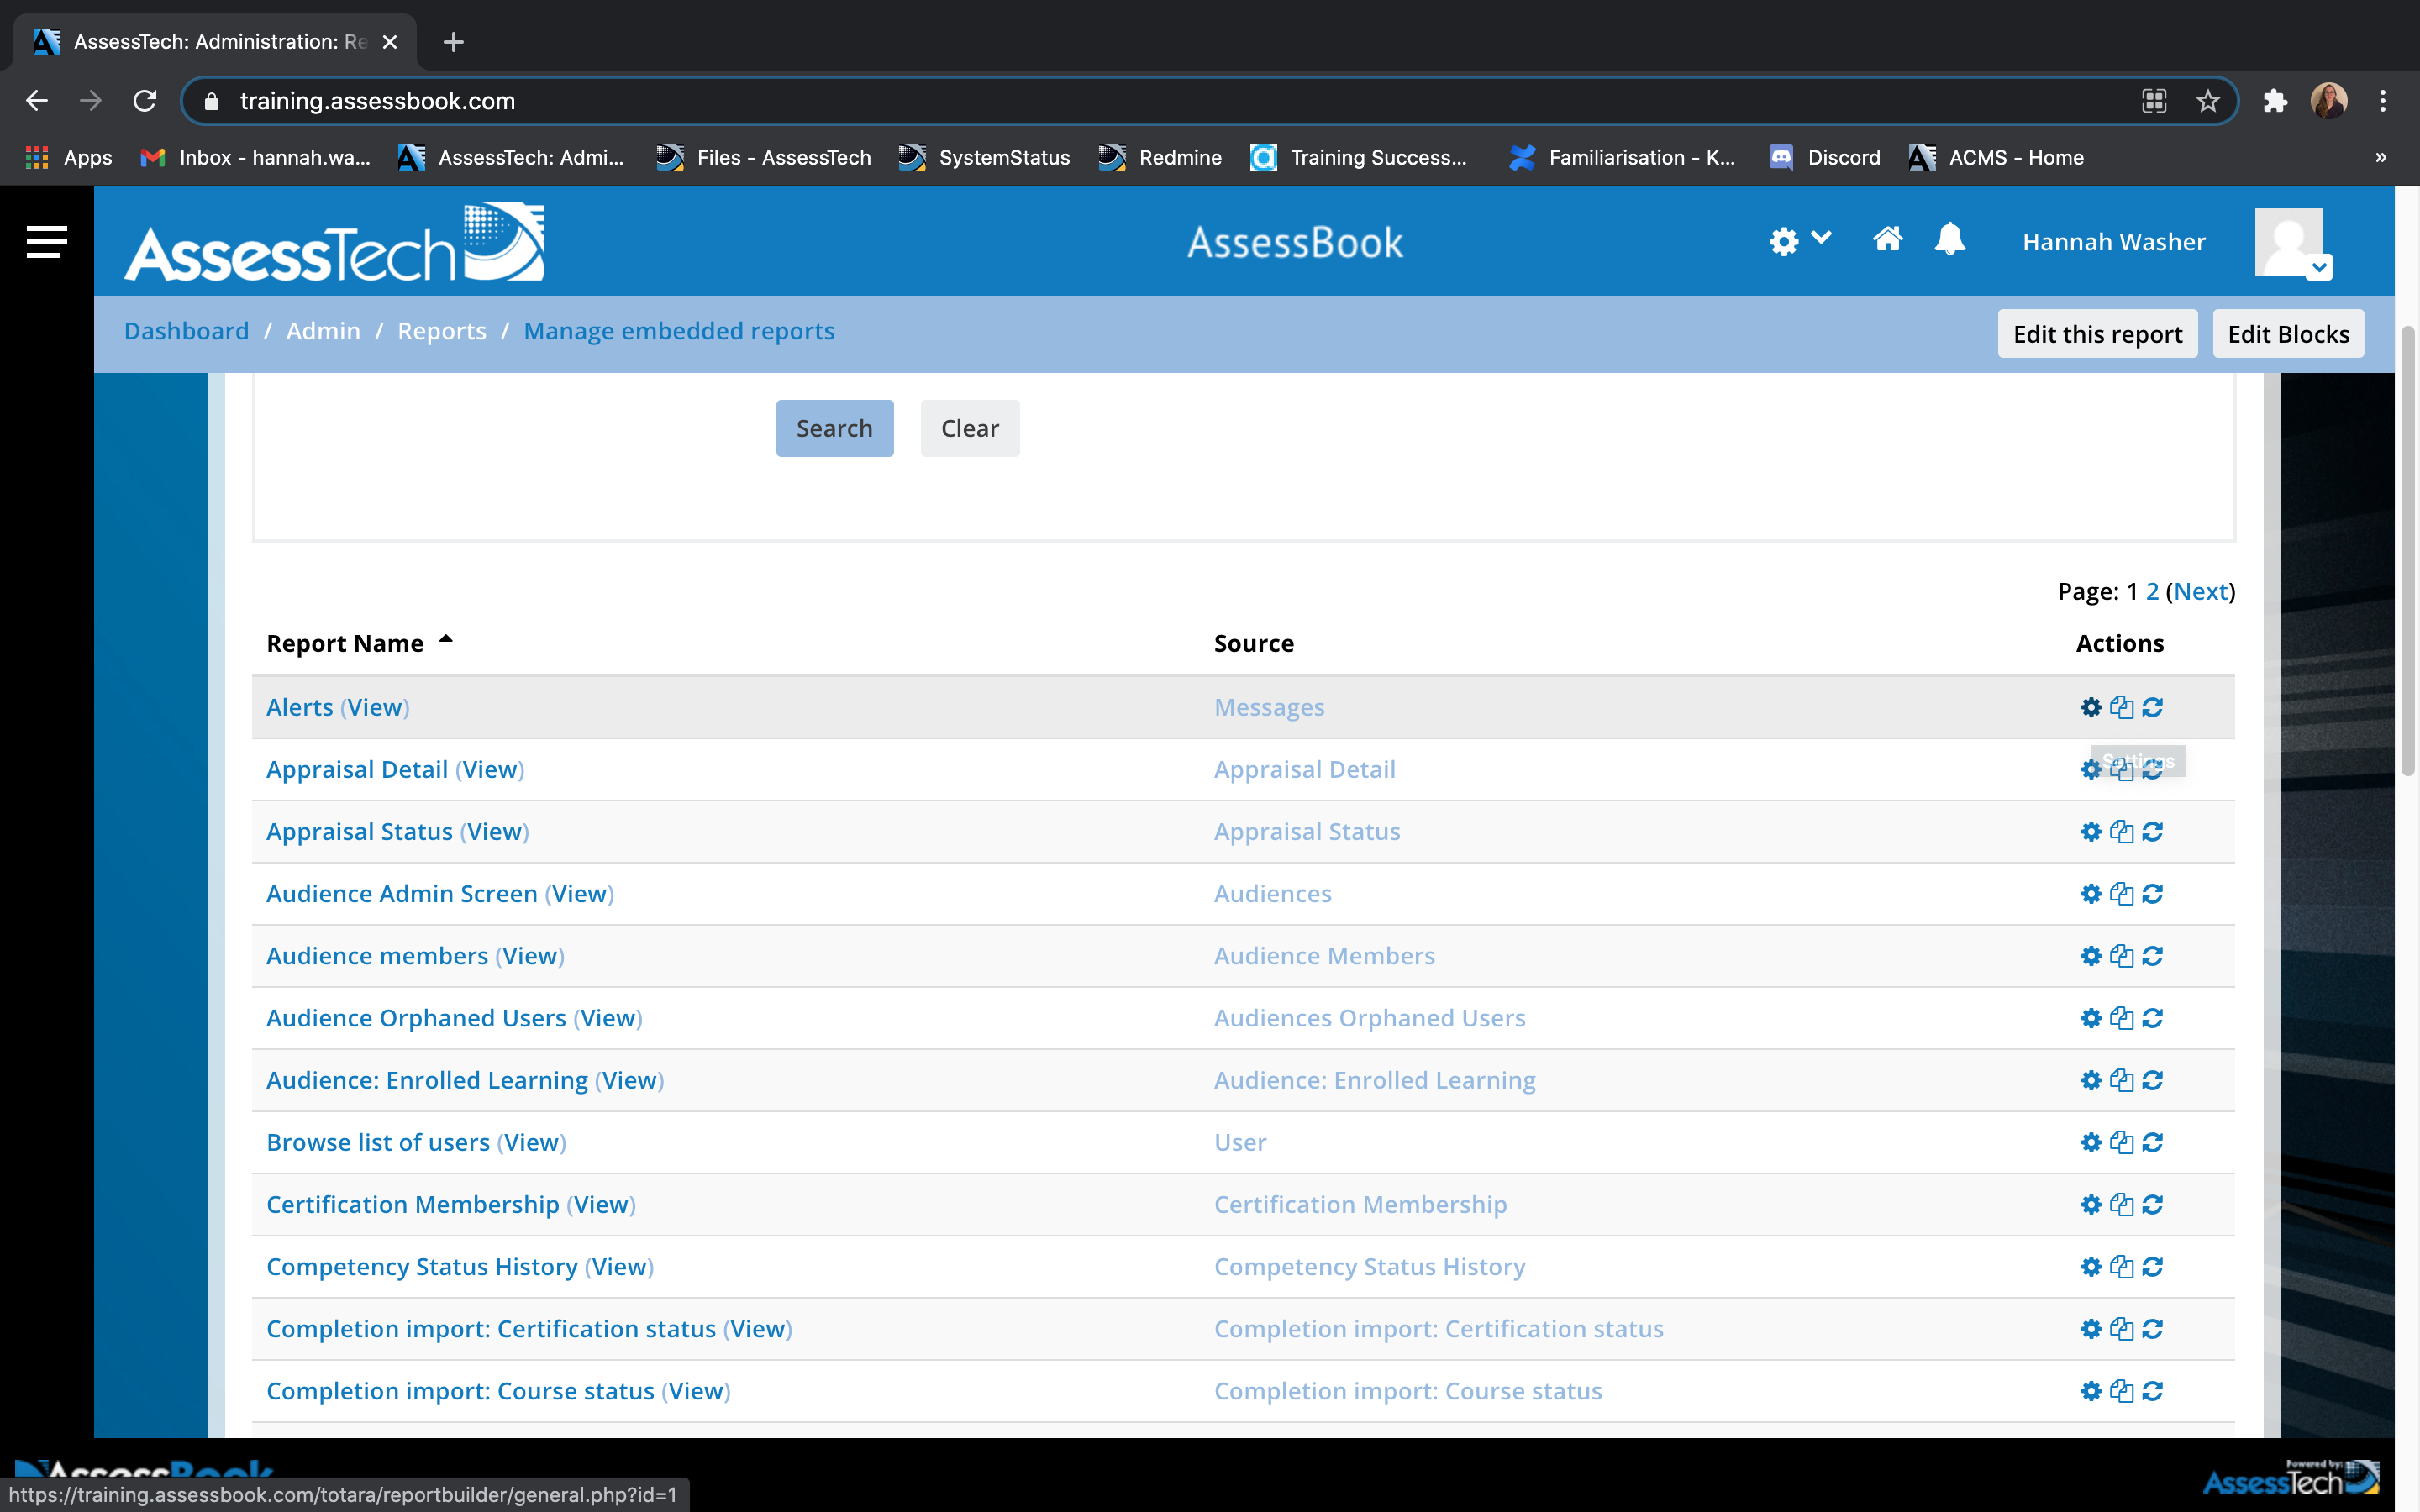Click Edit this report button
This screenshot has width=2420, height=1512.
2097,333
